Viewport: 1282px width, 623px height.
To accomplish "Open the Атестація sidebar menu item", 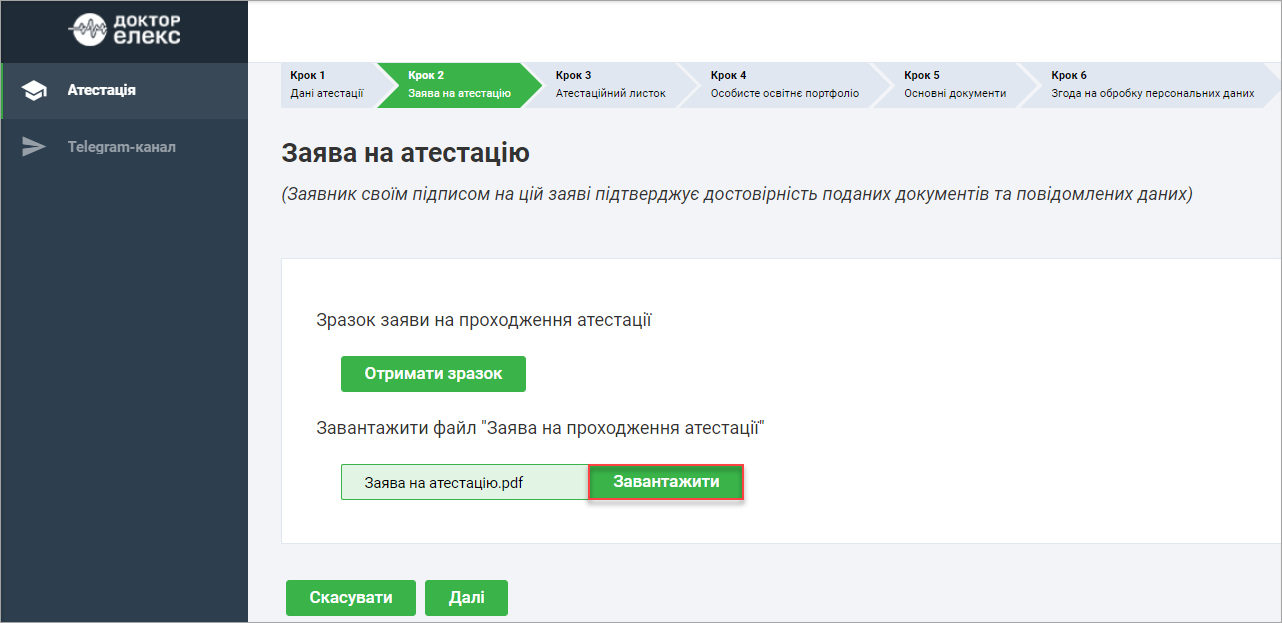I will coord(102,91).
